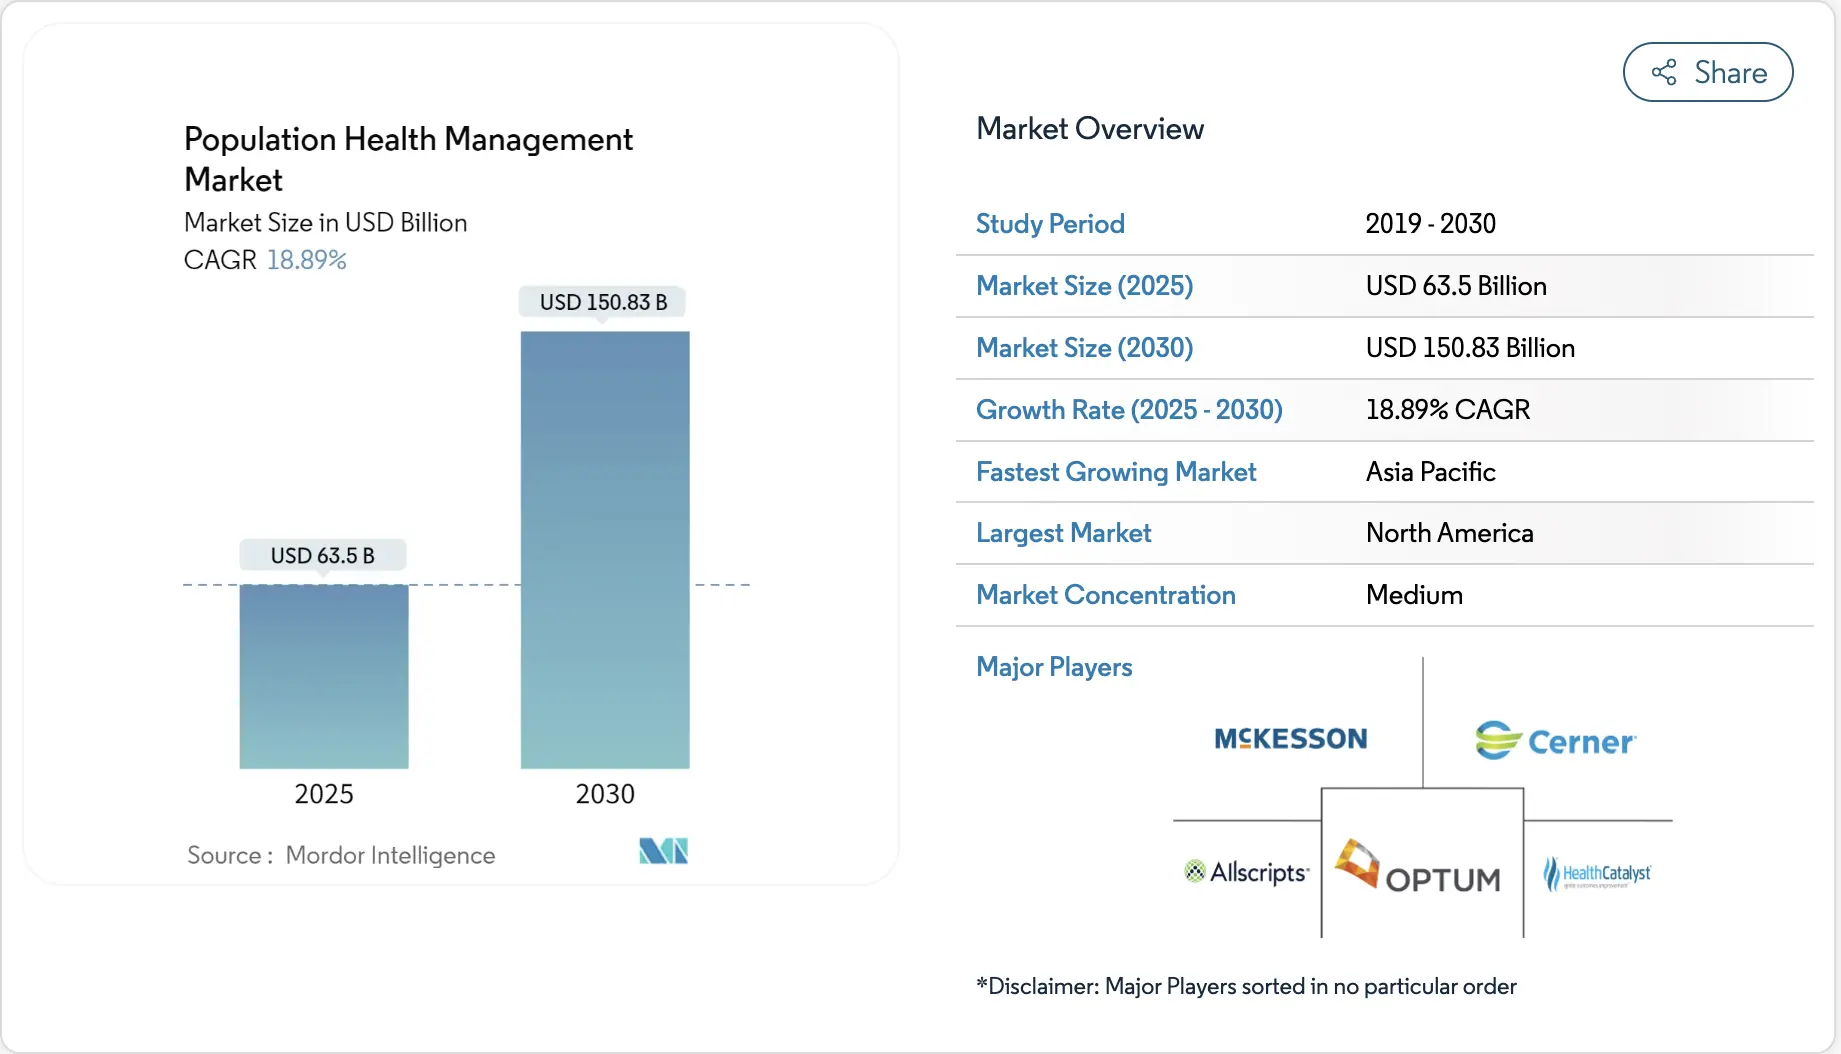The width and height of the screenshot is (1841, 1054).
Task: Click the Mordor Intelligence logo icon
Action: click(662, 851)
